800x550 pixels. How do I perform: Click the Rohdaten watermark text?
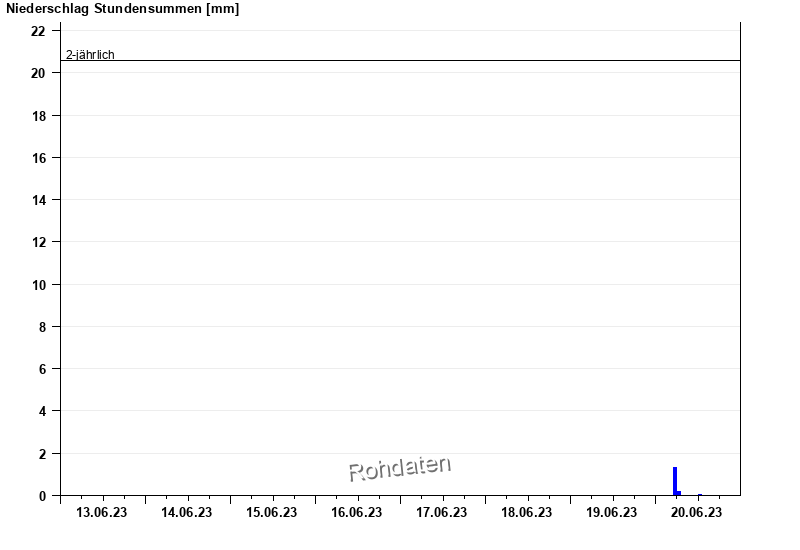399,468
